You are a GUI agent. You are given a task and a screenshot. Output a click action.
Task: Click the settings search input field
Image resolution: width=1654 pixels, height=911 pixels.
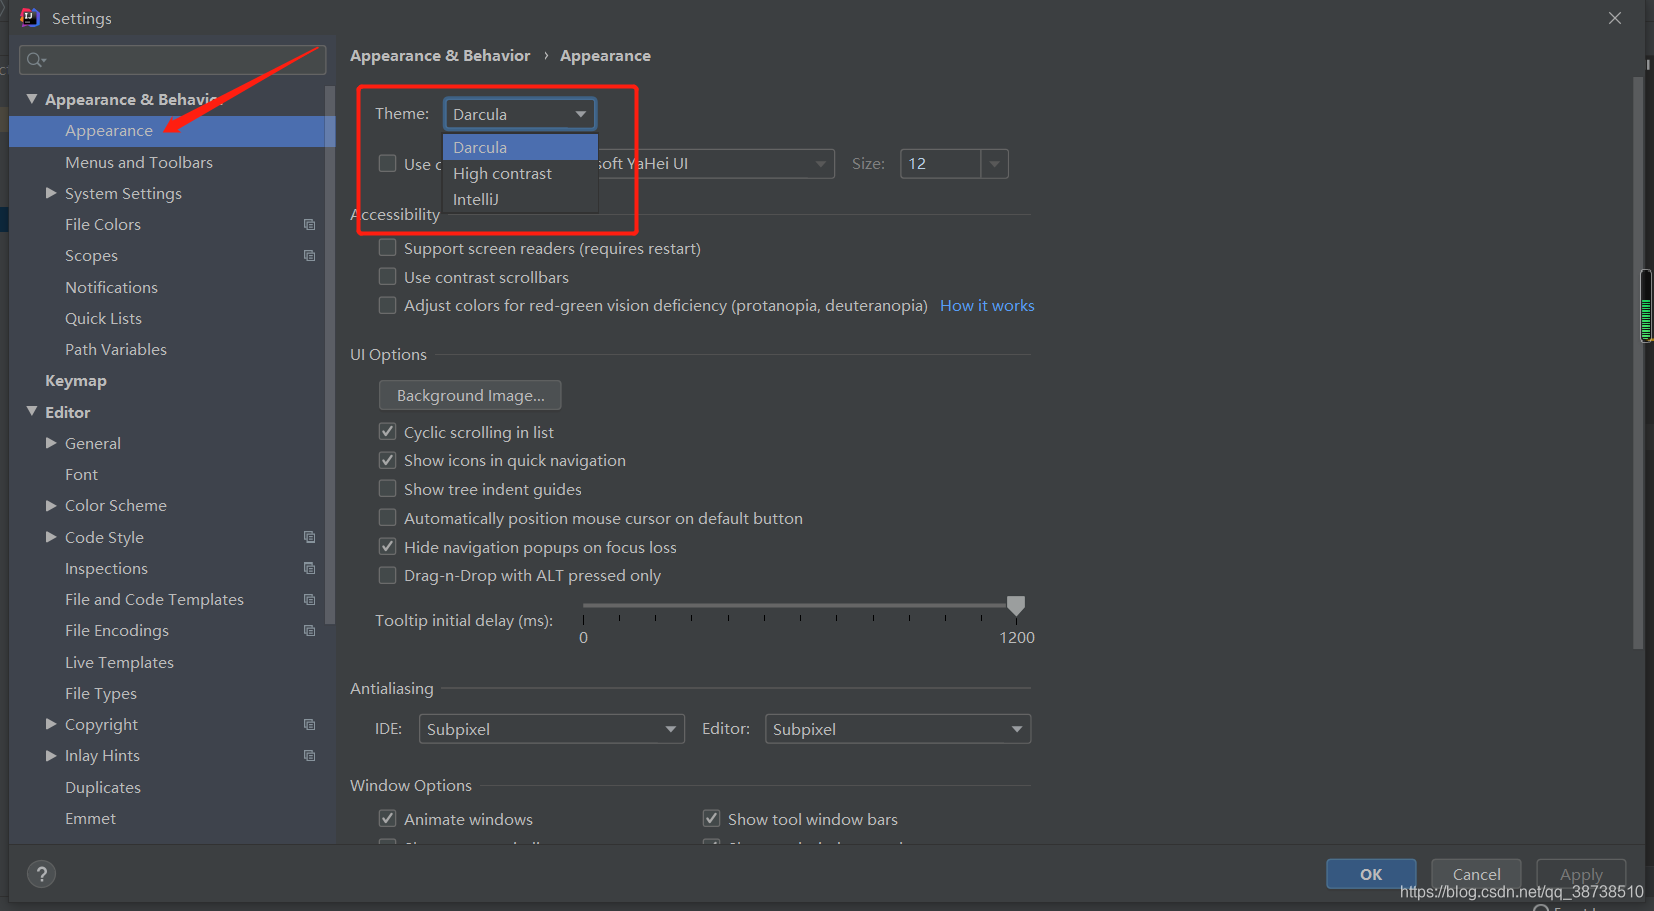pyautogui.click(x=172, y=60)
